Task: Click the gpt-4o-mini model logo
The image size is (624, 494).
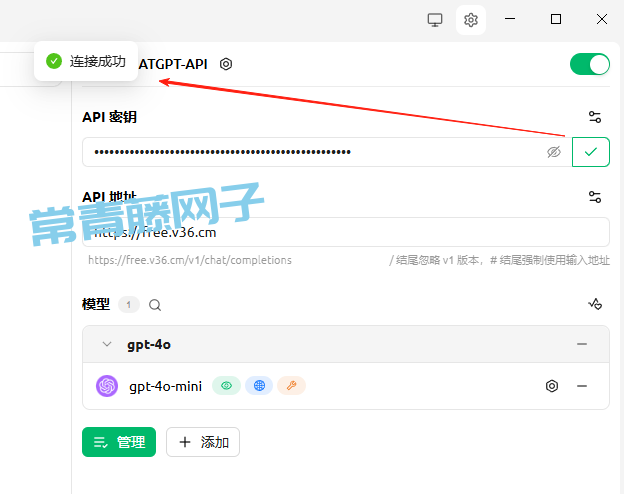Action: 107,386
